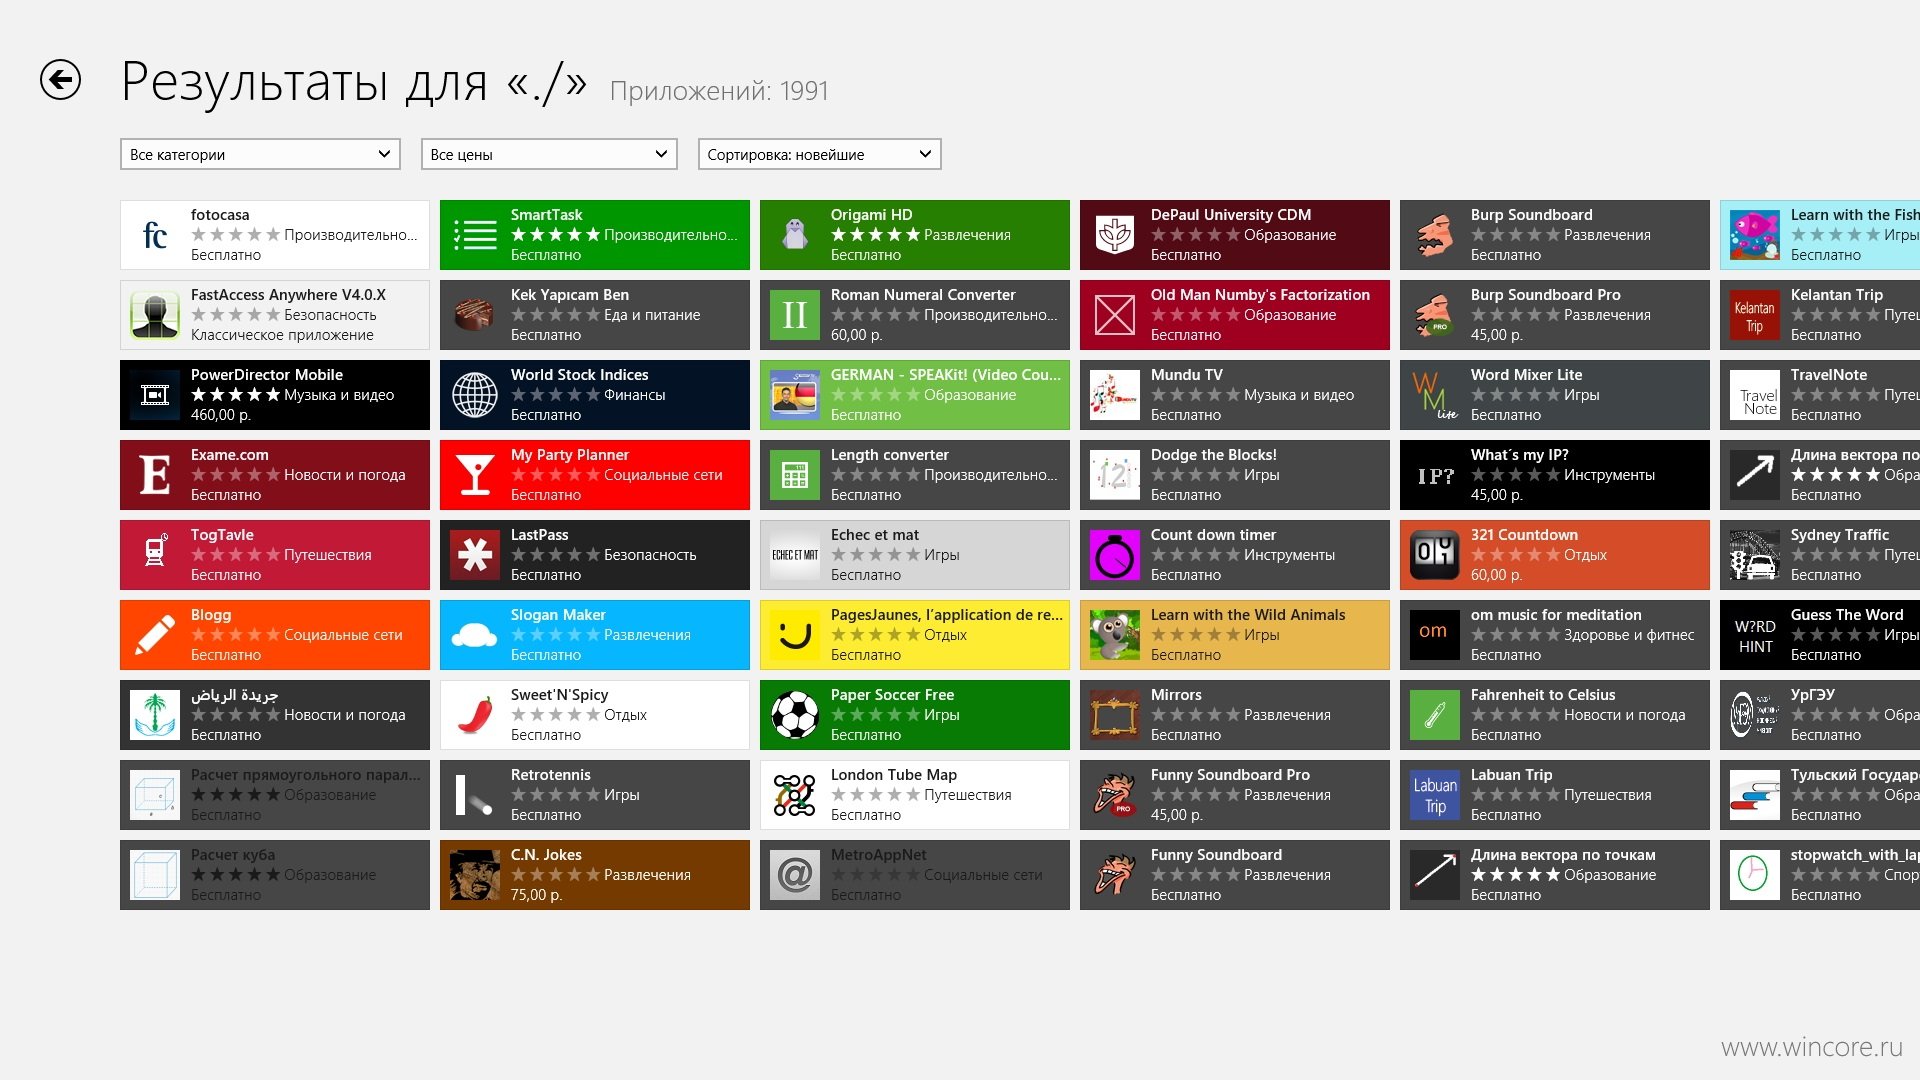The height and width of the screenshot is (1080, 1920).
Task: Click the LastPass asterisk icon
Action: click(x=475, y=555)
